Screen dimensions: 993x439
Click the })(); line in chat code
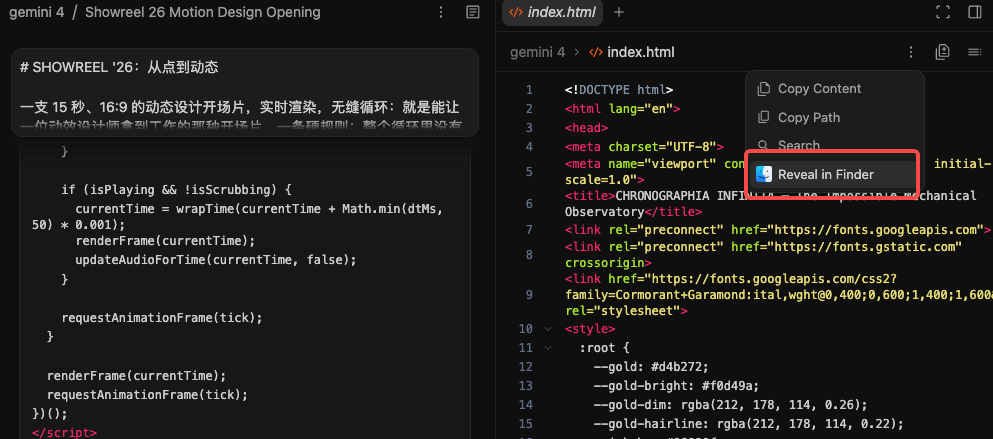pos(49,414)
